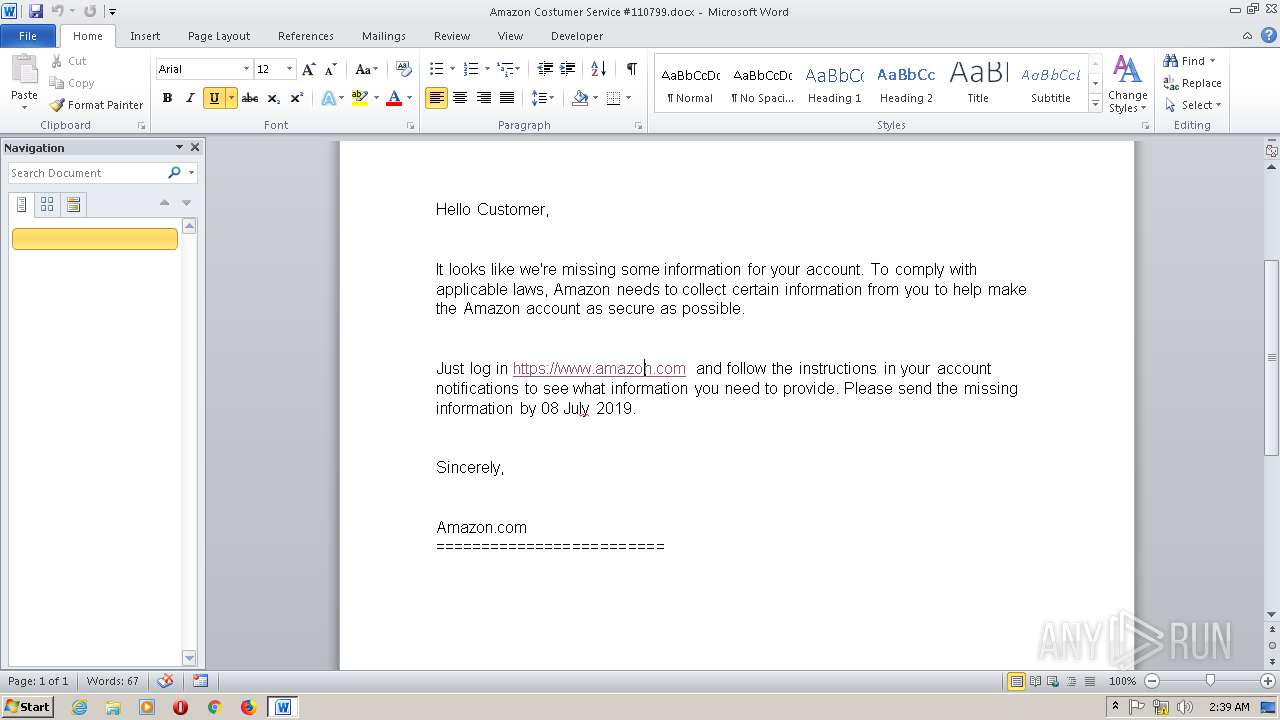Click the Cut command
The image size is (1280, 720).
pos(68,61)
